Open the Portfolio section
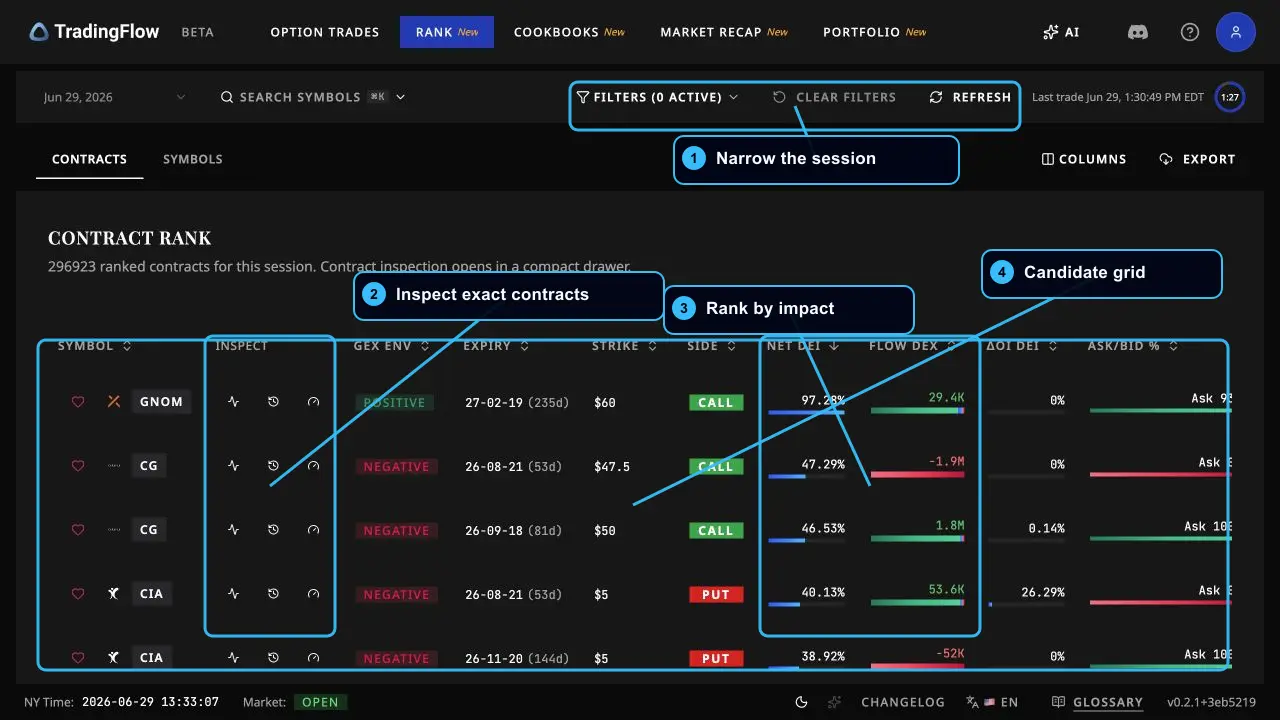The image size is (1280, 720). (x=875, y=32)
